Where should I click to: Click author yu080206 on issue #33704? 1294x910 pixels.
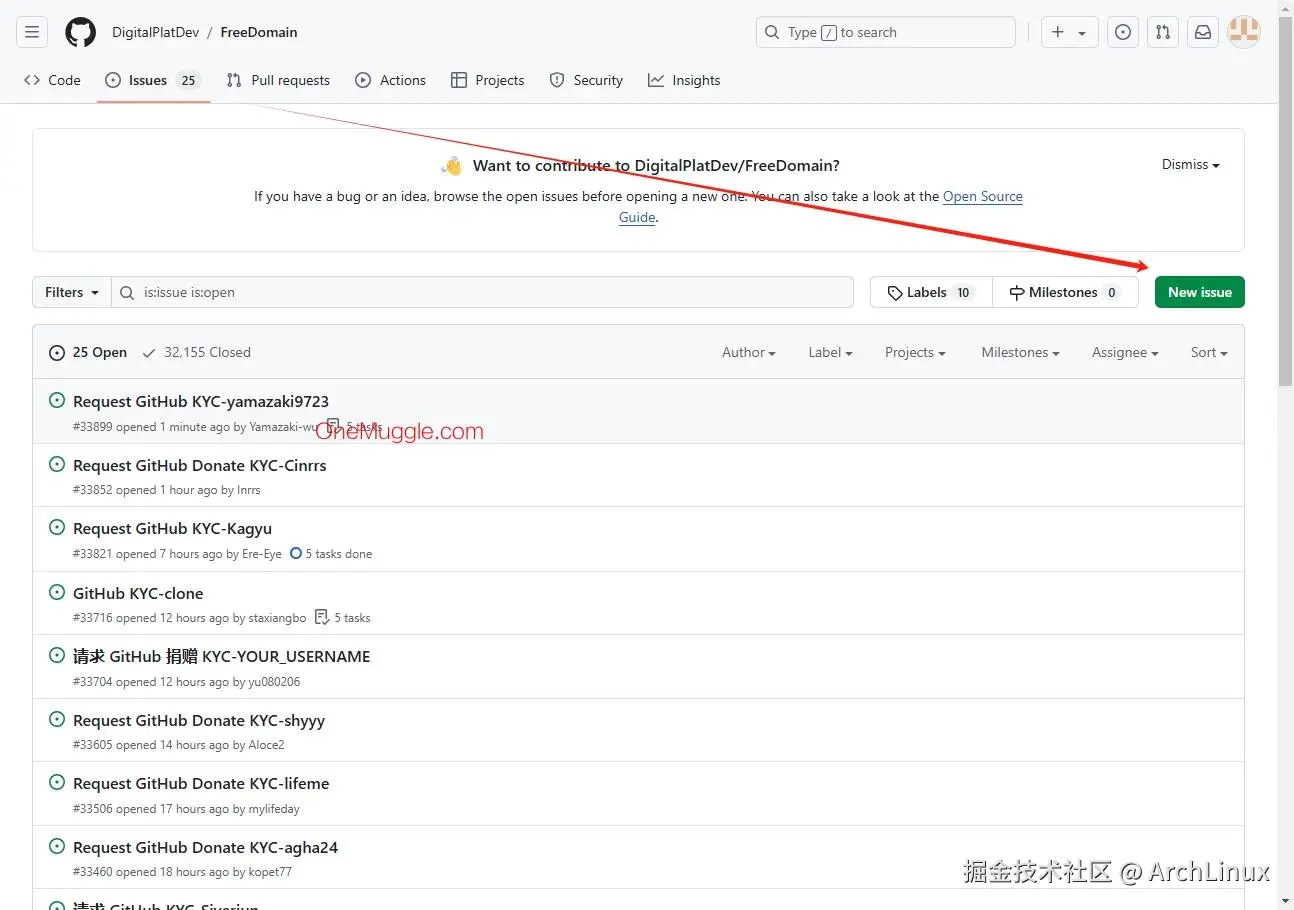[274, 682]
